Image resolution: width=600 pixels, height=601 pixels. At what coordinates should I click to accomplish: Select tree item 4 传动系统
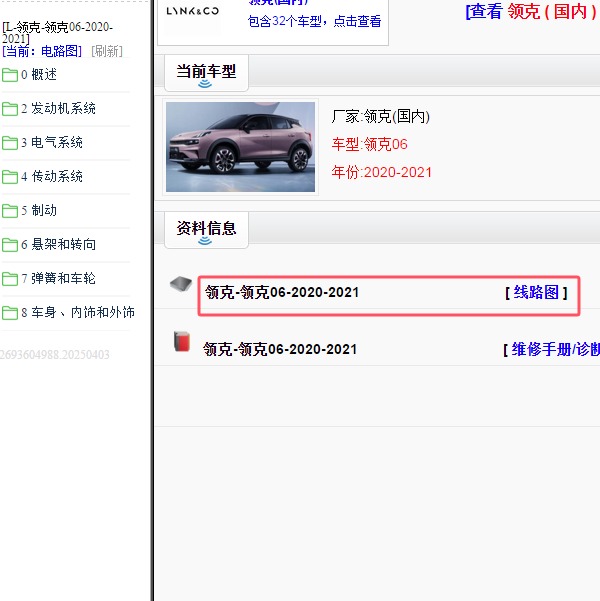coord(52,176)
